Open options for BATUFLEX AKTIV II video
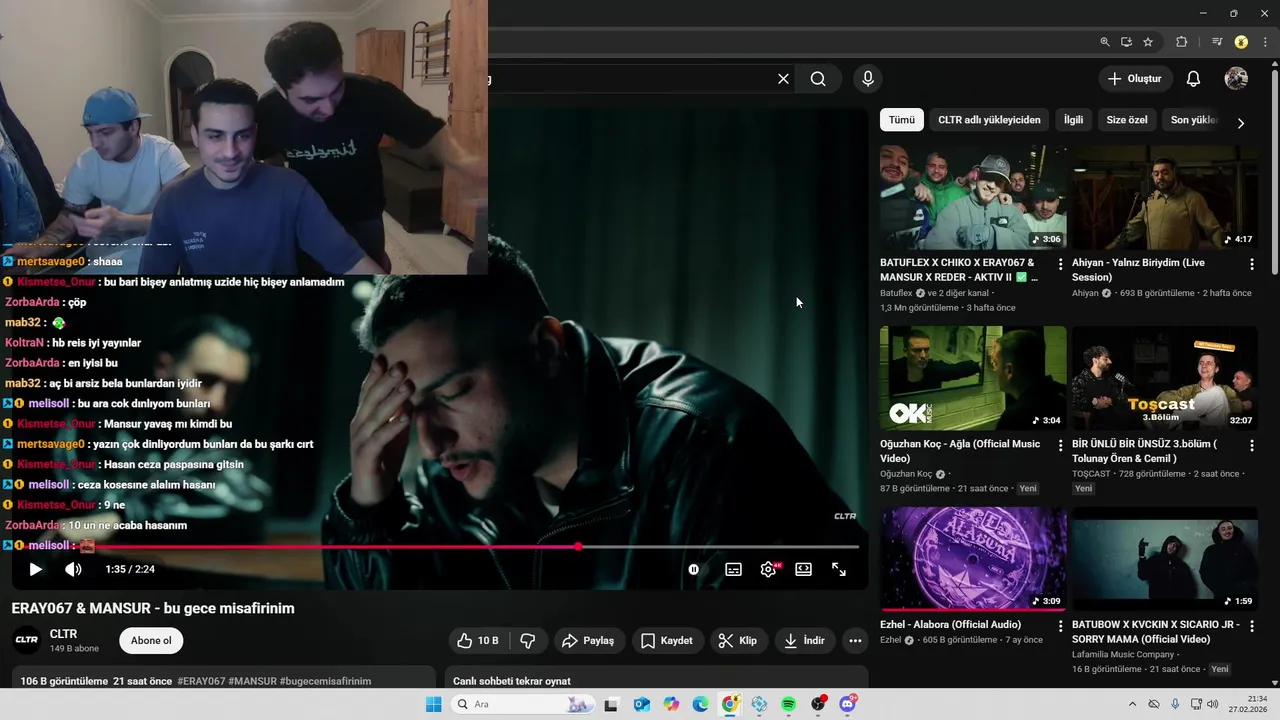1280x720 pixels. pos(1060,264)
